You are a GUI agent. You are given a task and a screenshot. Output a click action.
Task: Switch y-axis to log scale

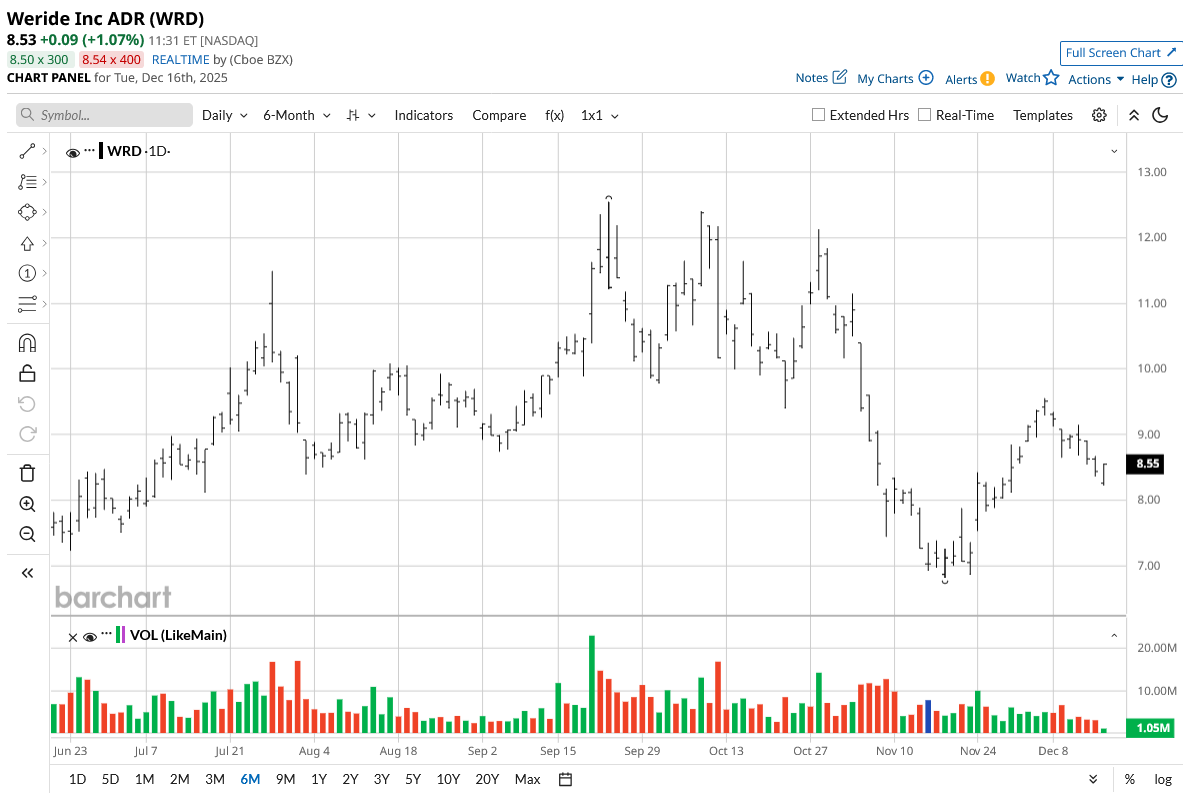(x=1163, y=779)
